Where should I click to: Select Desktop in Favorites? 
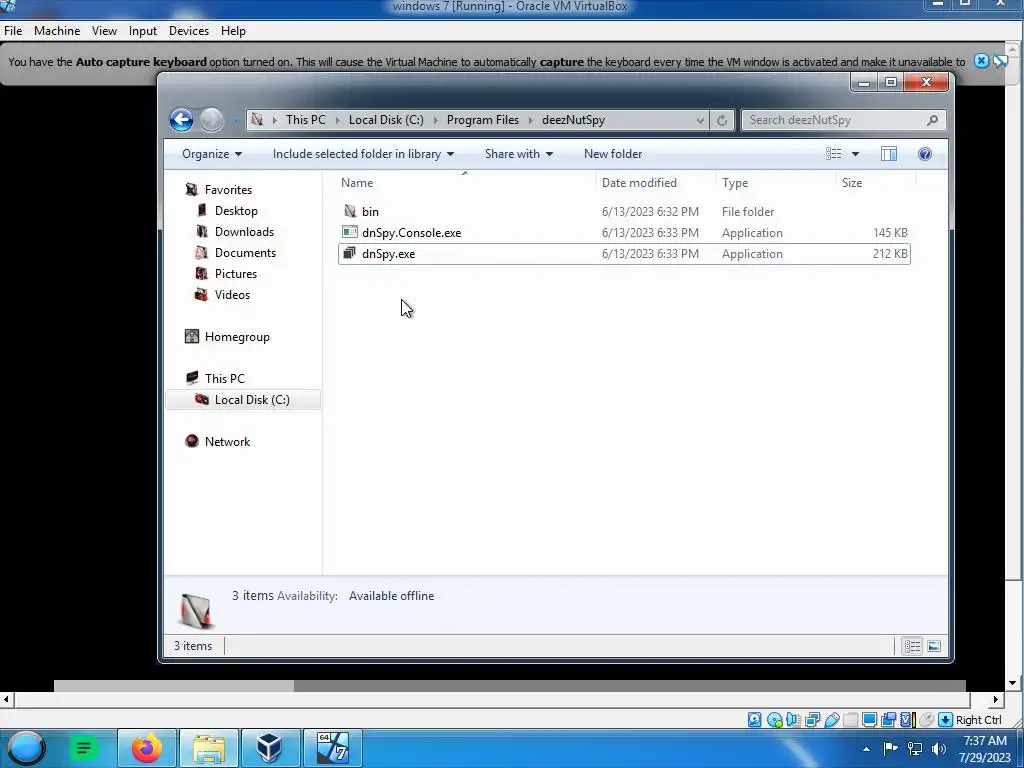pos(236,210)
